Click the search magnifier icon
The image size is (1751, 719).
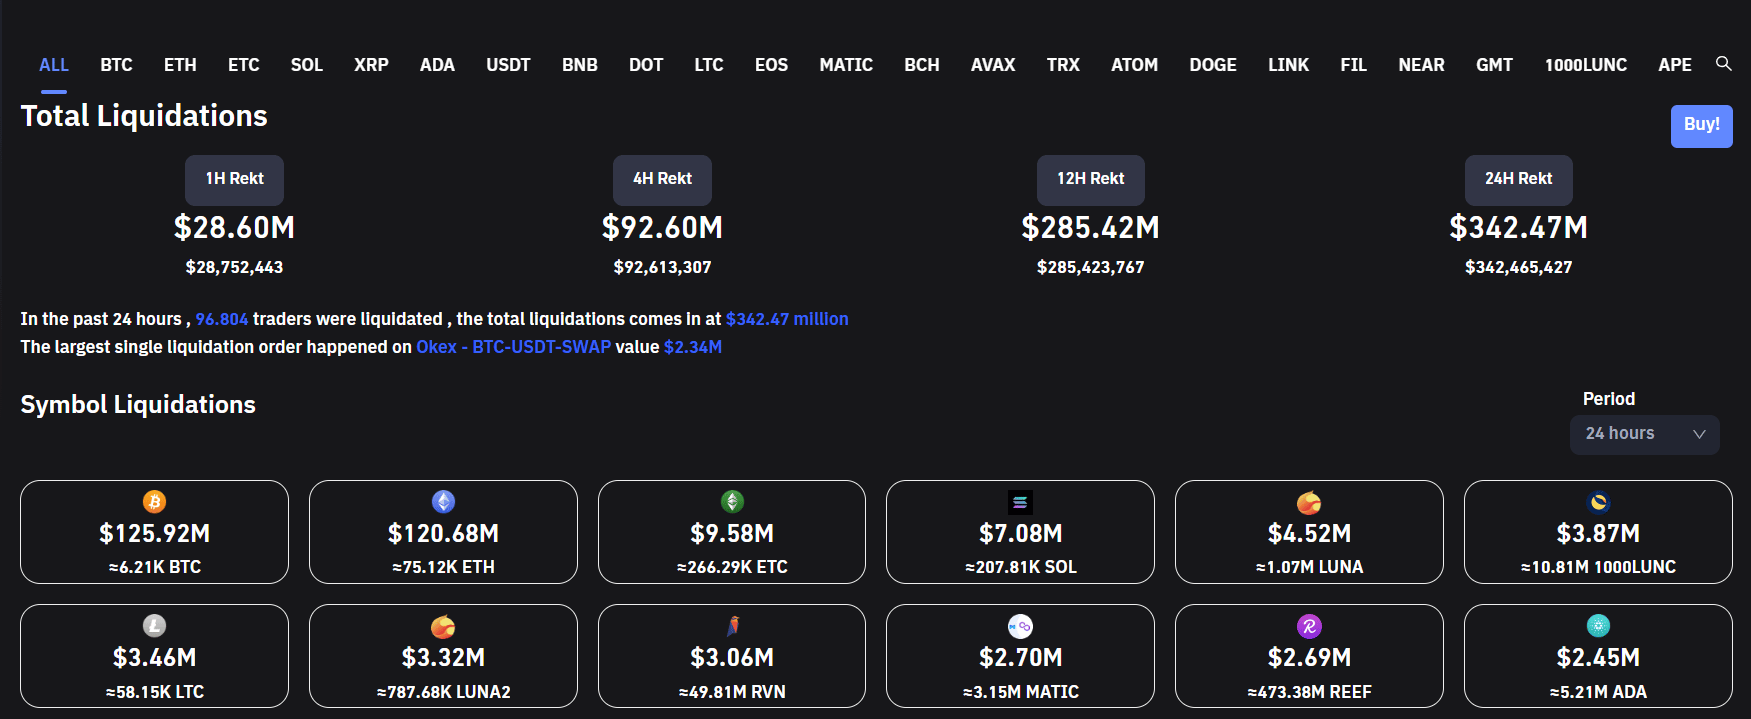click(1723, 63)
